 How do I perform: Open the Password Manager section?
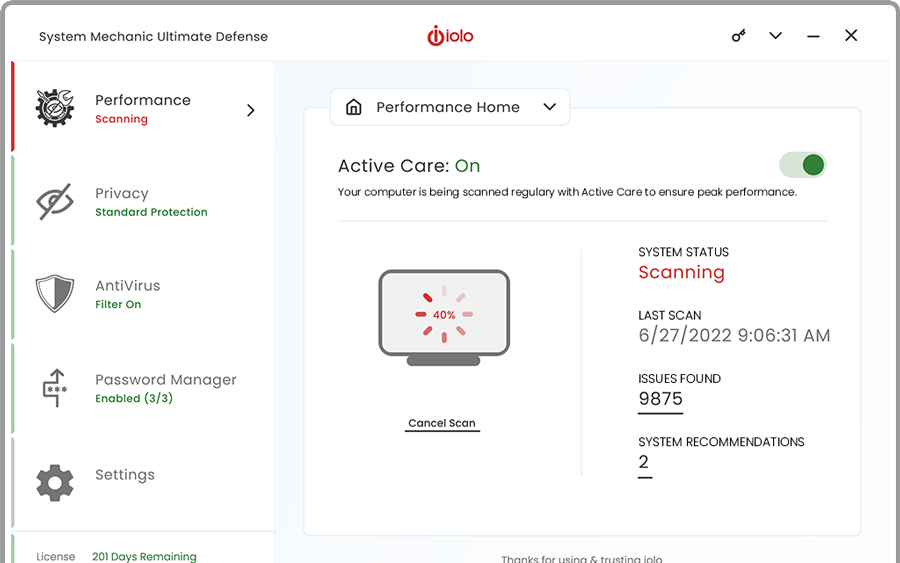click(166, 379)
